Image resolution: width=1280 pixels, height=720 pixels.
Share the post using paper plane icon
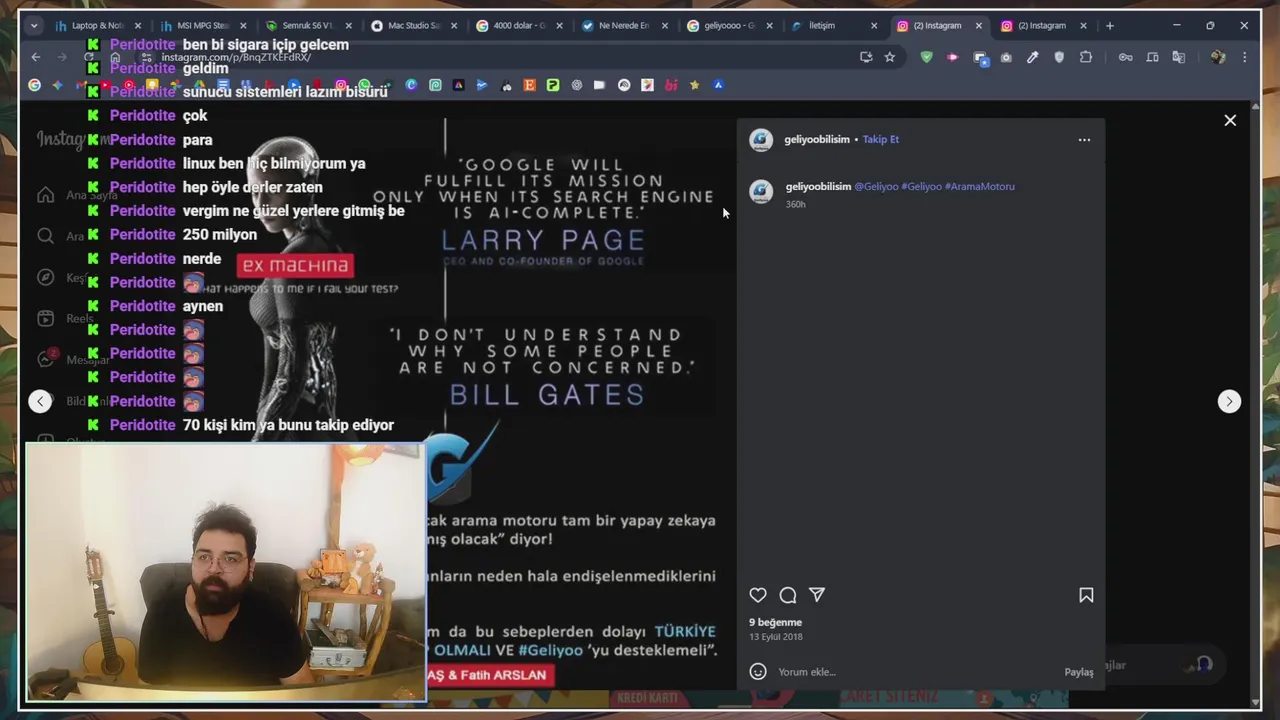(x=817, y=595)
